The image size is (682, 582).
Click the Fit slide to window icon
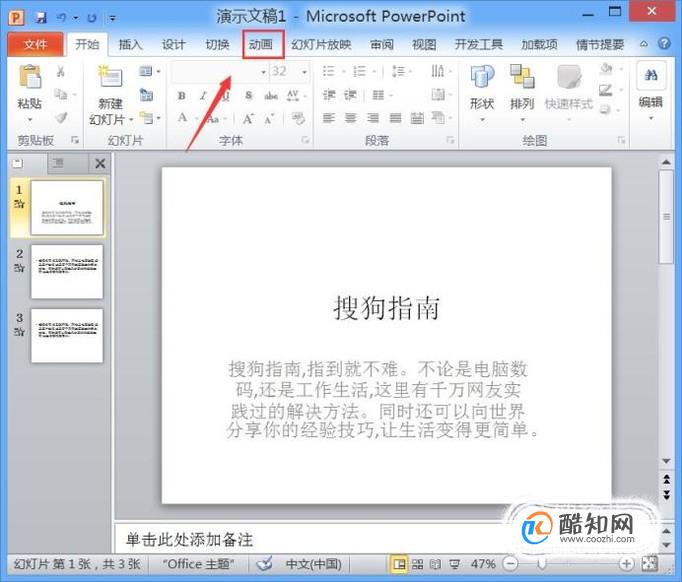pos(649,564)
